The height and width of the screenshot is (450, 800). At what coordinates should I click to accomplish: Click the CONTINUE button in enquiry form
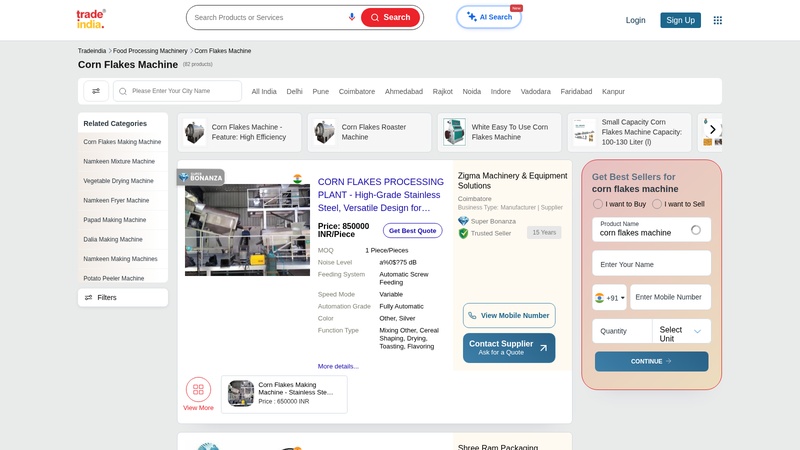pos(651,361)
